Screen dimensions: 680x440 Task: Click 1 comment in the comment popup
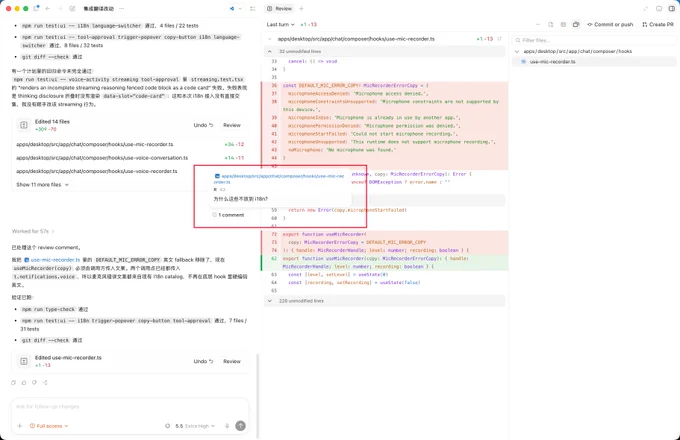click(x=228, y=215)
